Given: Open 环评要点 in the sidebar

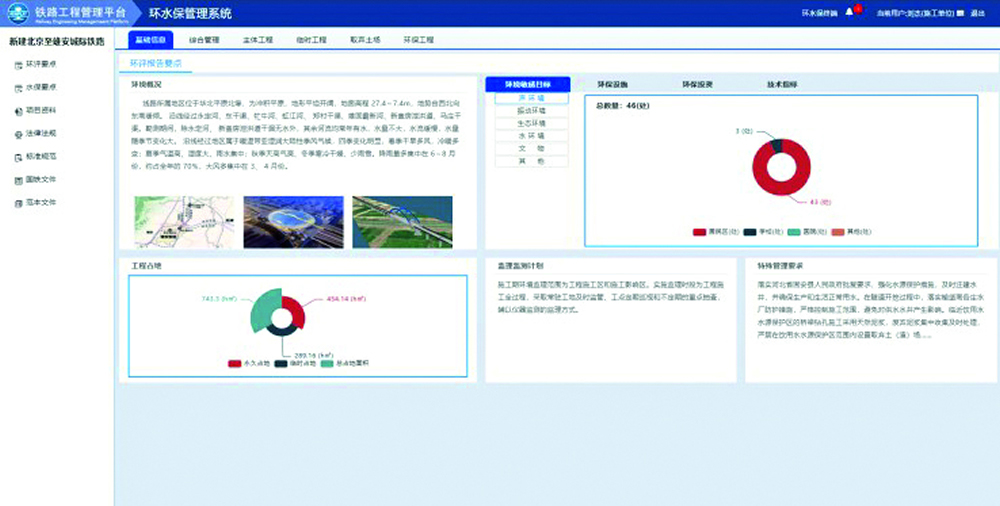Looking at the screenshot, I should click(x=41, y=64).
